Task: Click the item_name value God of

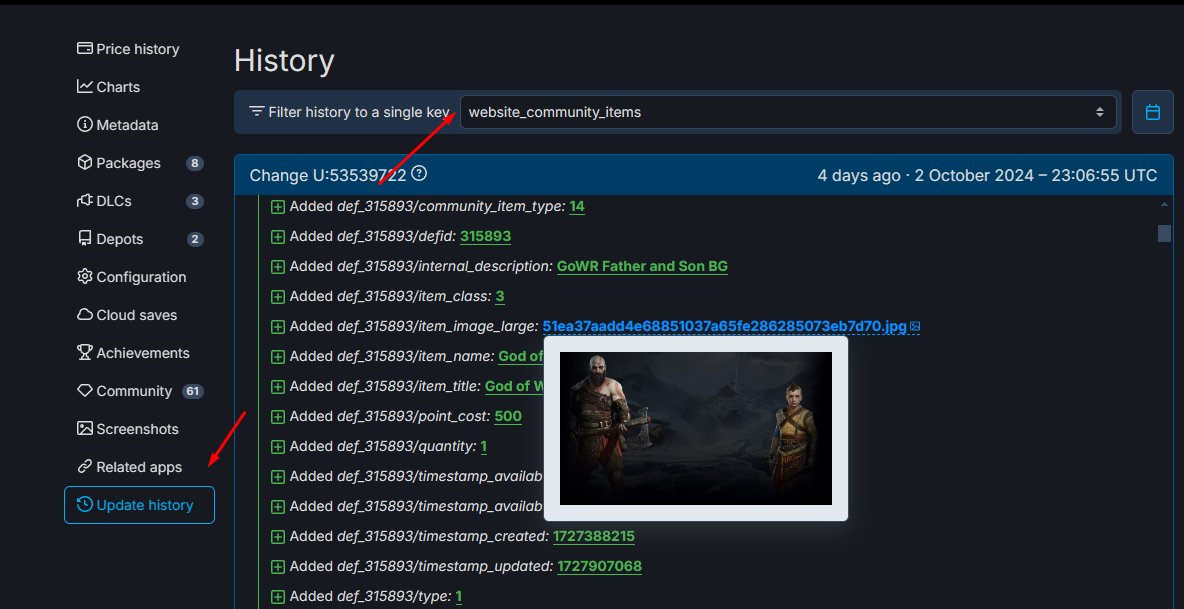Action: pos(520,356)
